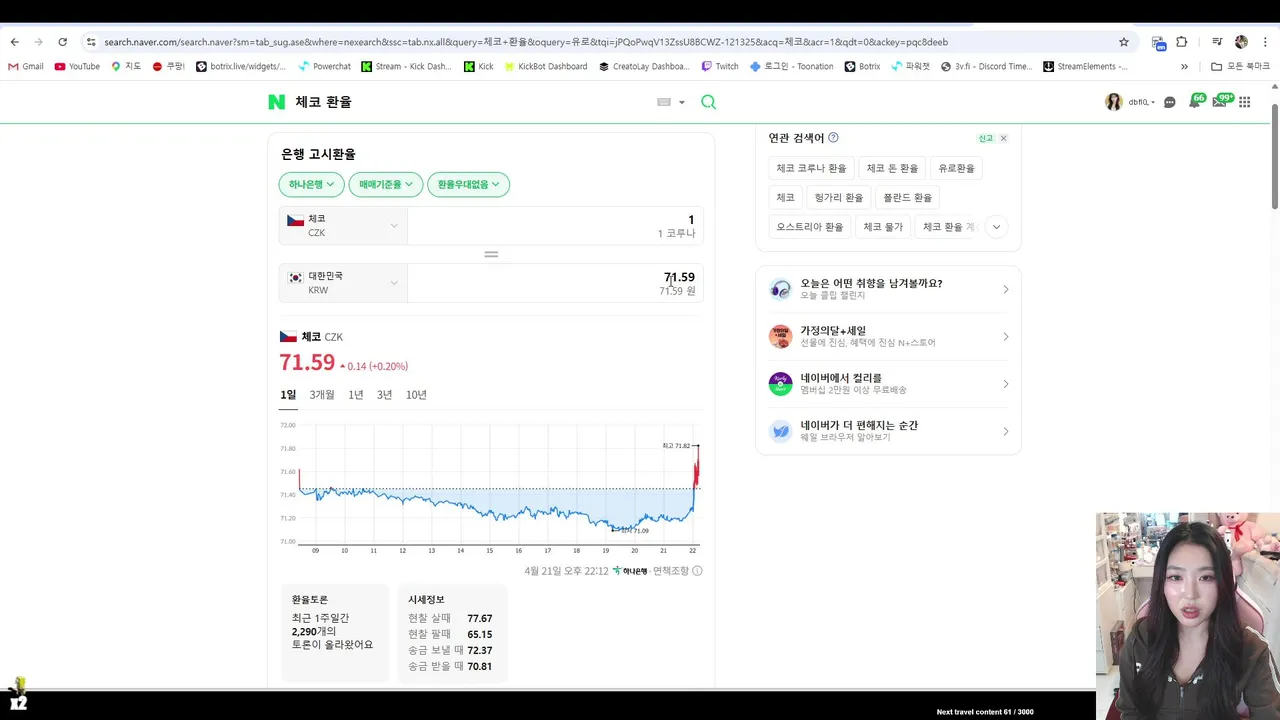Image resolution: width=1280 pixels, height=720 pixels.
Task: Expand the keyboard tool dropdown arrow
Action: pos(682,102)
